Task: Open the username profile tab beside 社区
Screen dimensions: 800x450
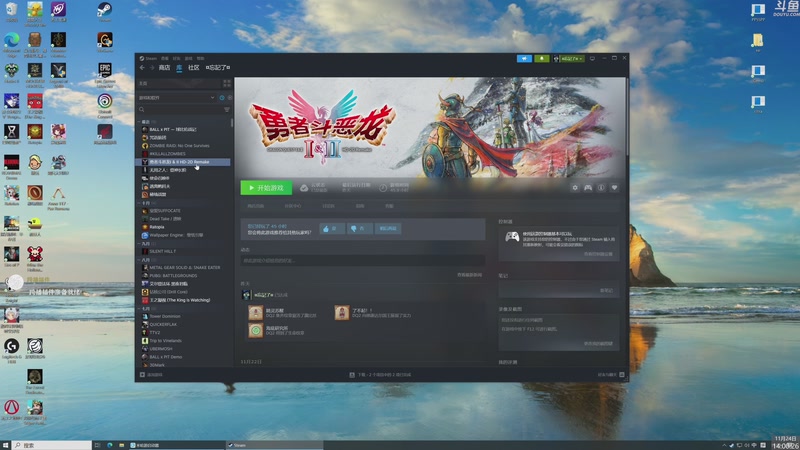Action: 218,67
